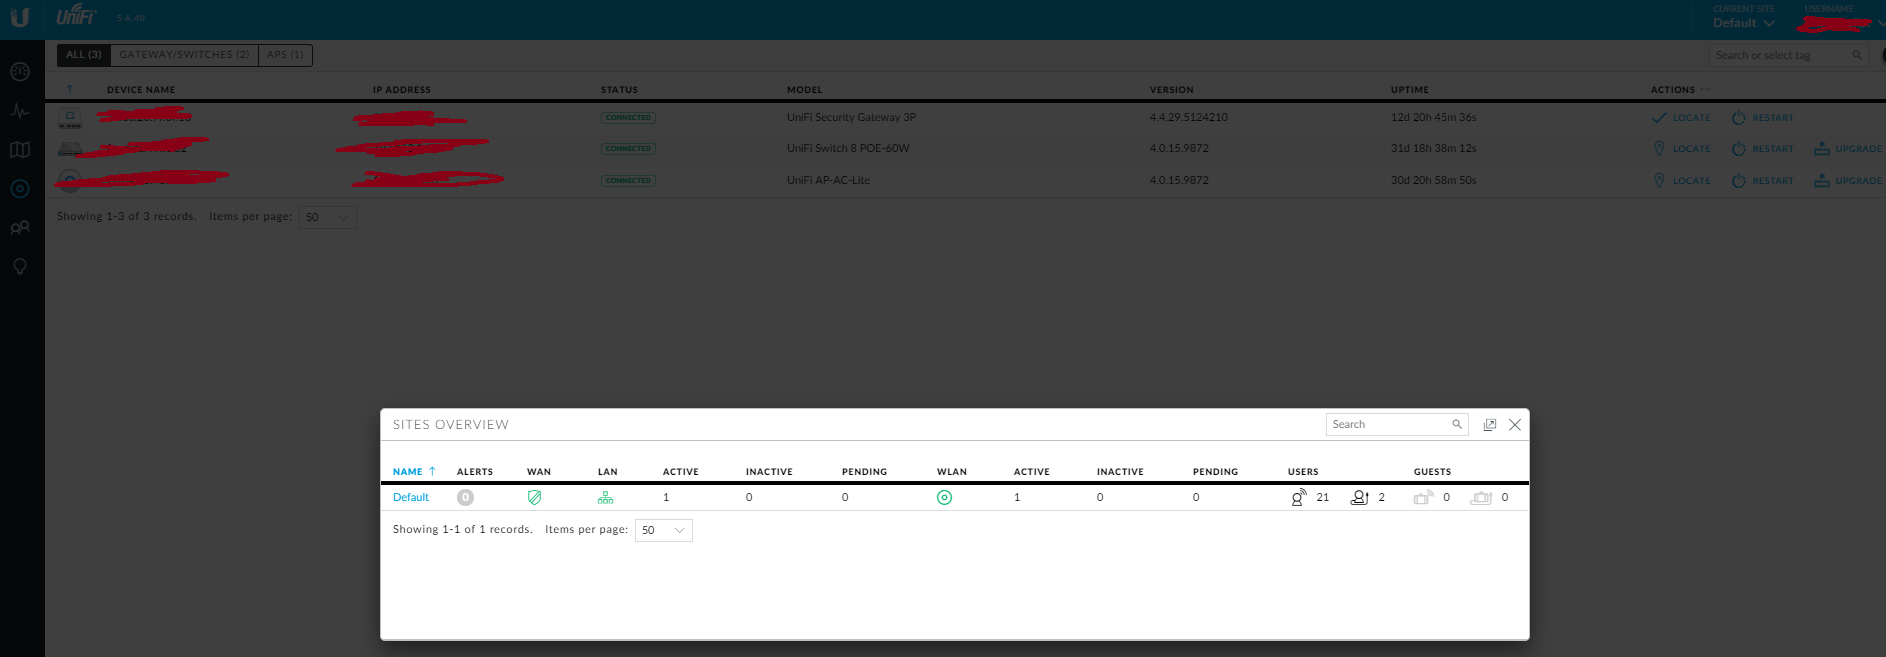1886x657 pixels.
Task: Open the Default site link
Action: [x=411, y=497]
